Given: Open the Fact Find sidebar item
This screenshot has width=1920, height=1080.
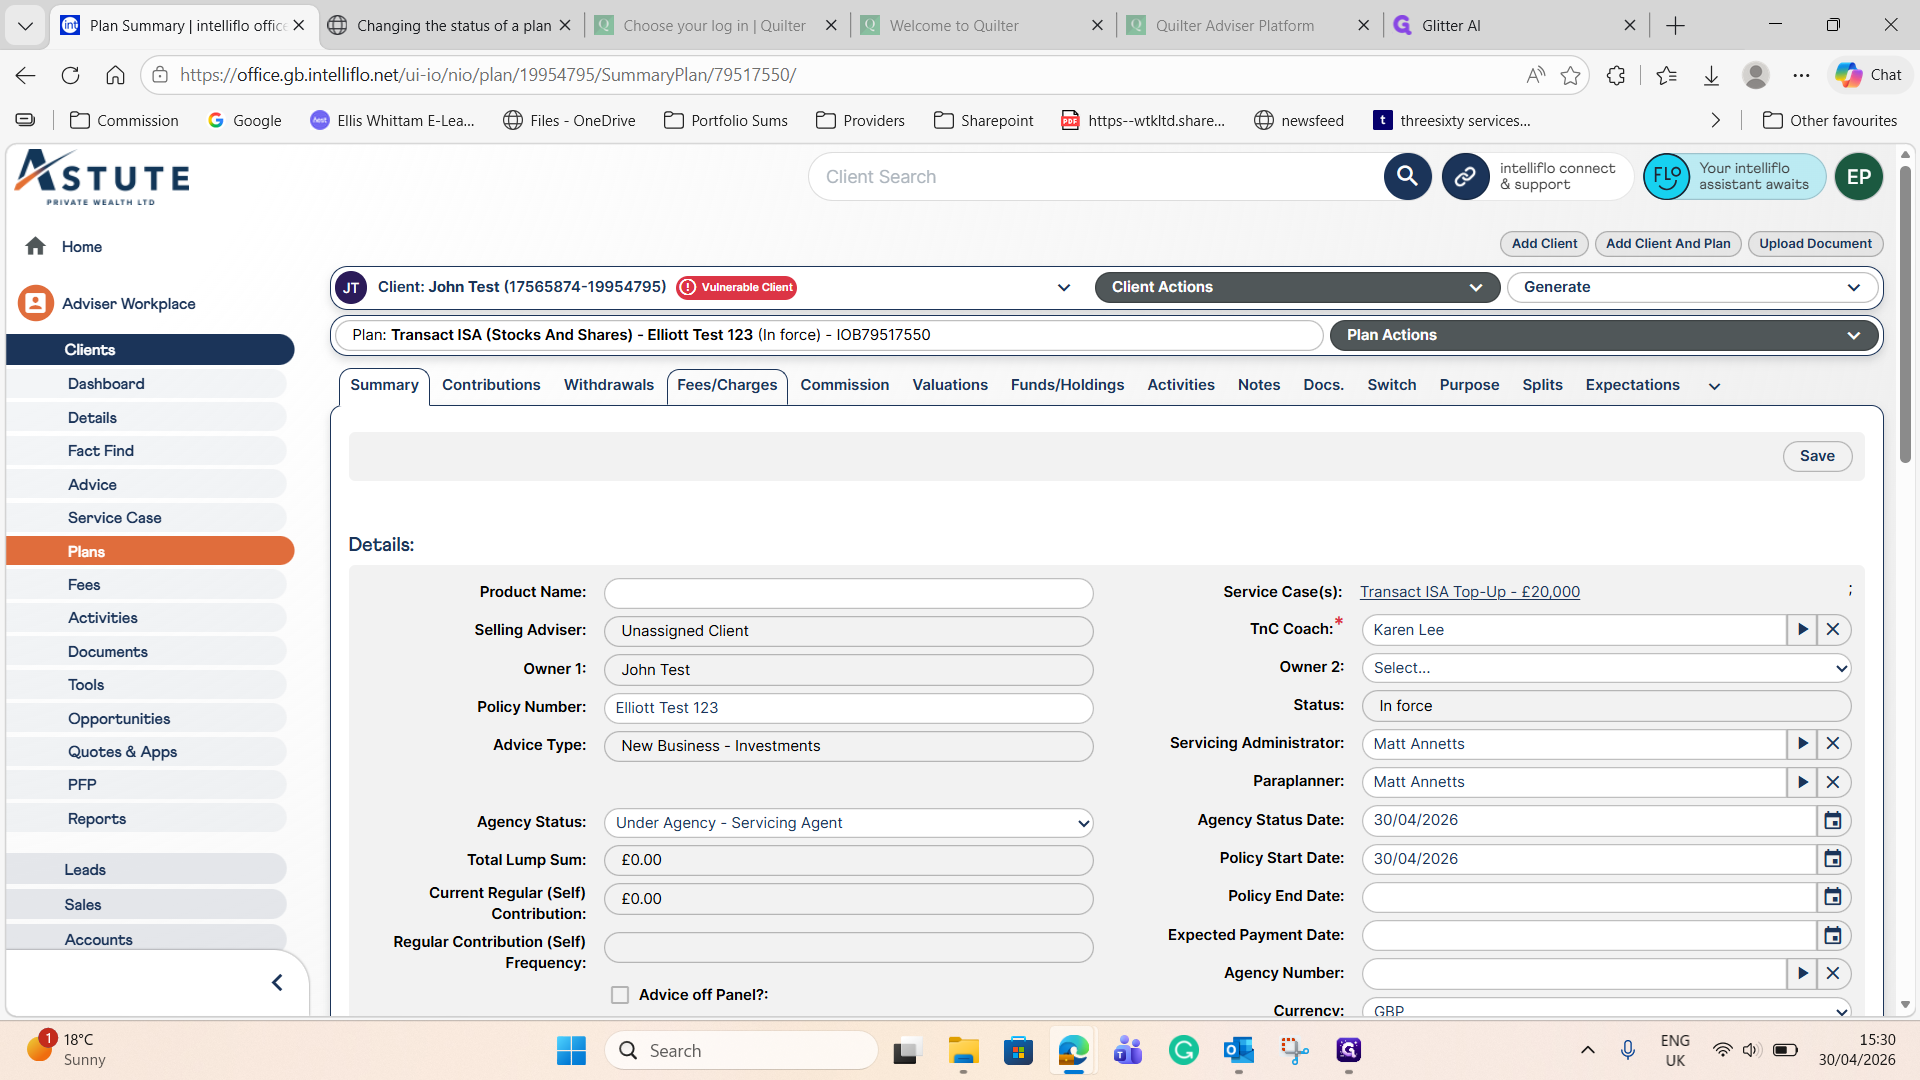Looking at the screenshot, I should [146, 451].
